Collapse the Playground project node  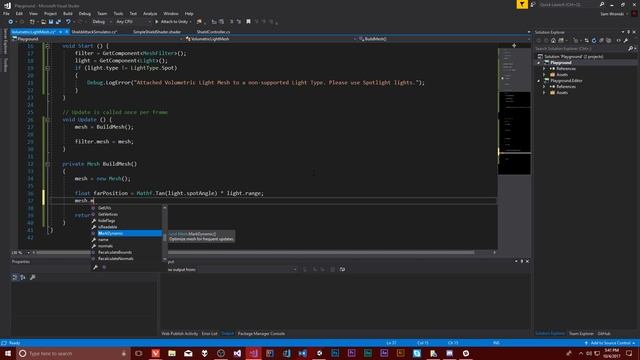coord(539,63)
